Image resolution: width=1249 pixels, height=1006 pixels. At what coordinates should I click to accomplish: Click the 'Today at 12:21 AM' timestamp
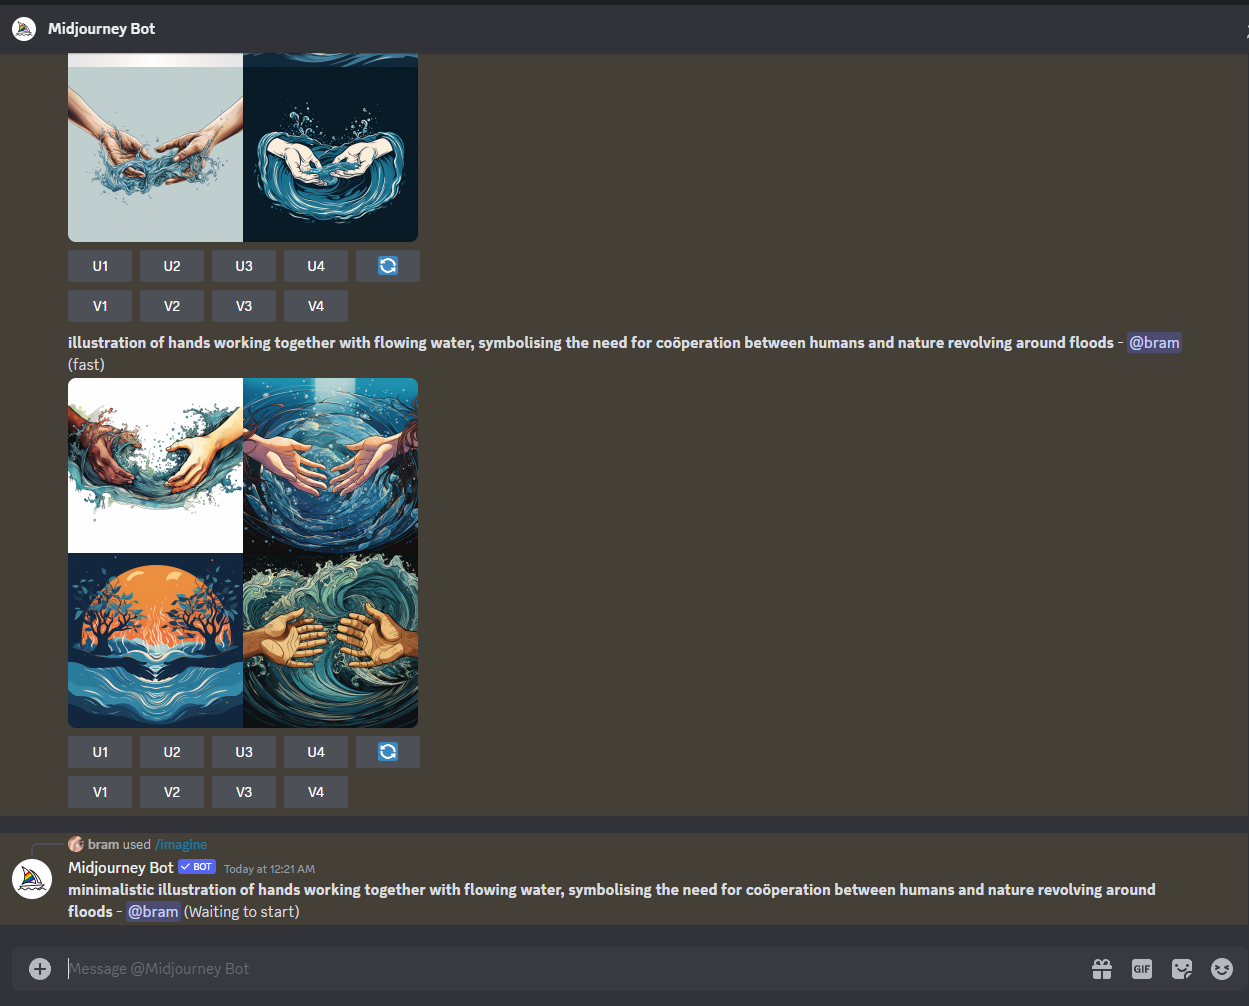(269, 869)
